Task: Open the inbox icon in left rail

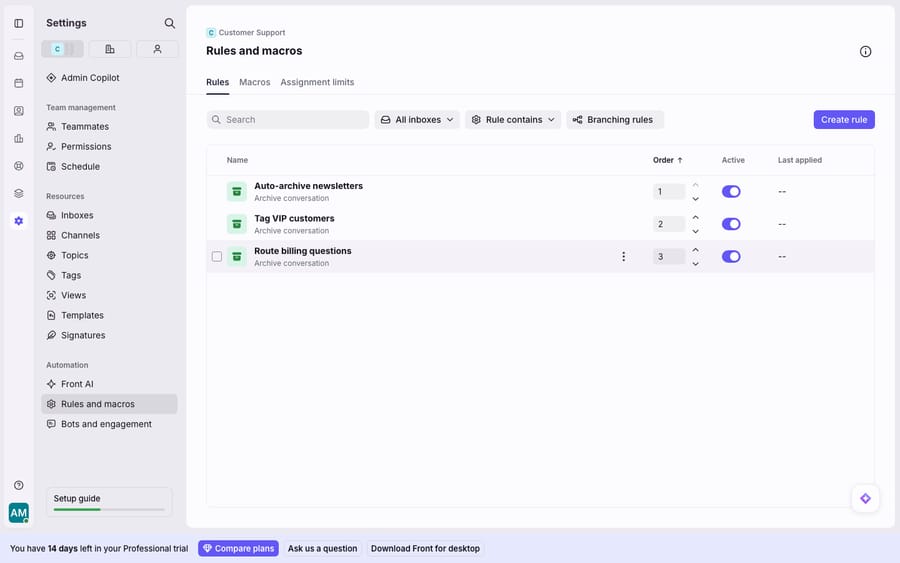Action: 19,56
